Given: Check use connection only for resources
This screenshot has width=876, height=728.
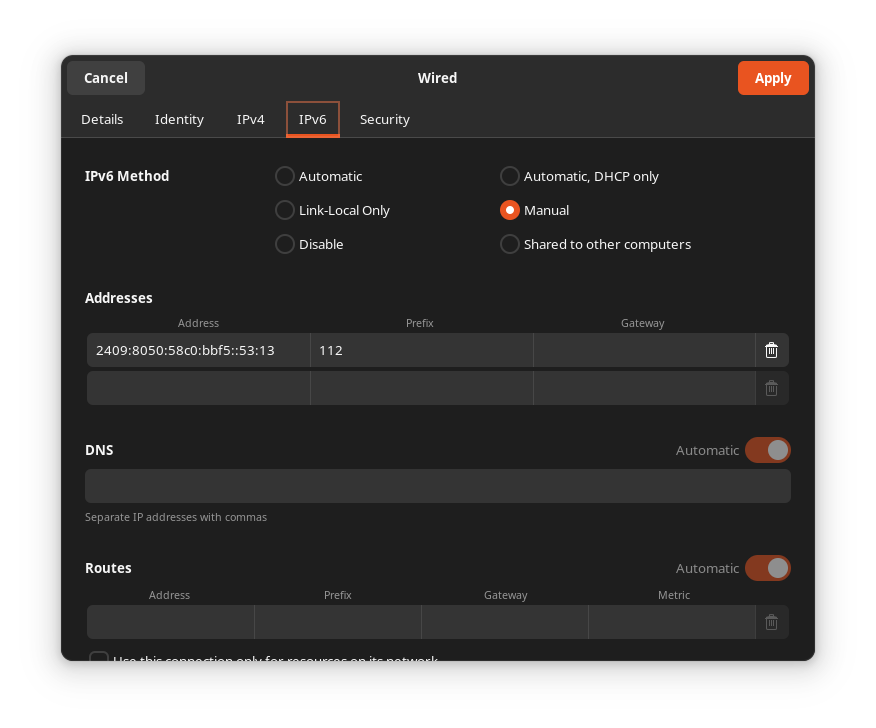Looking at the screenshot, I should [99, 656].
